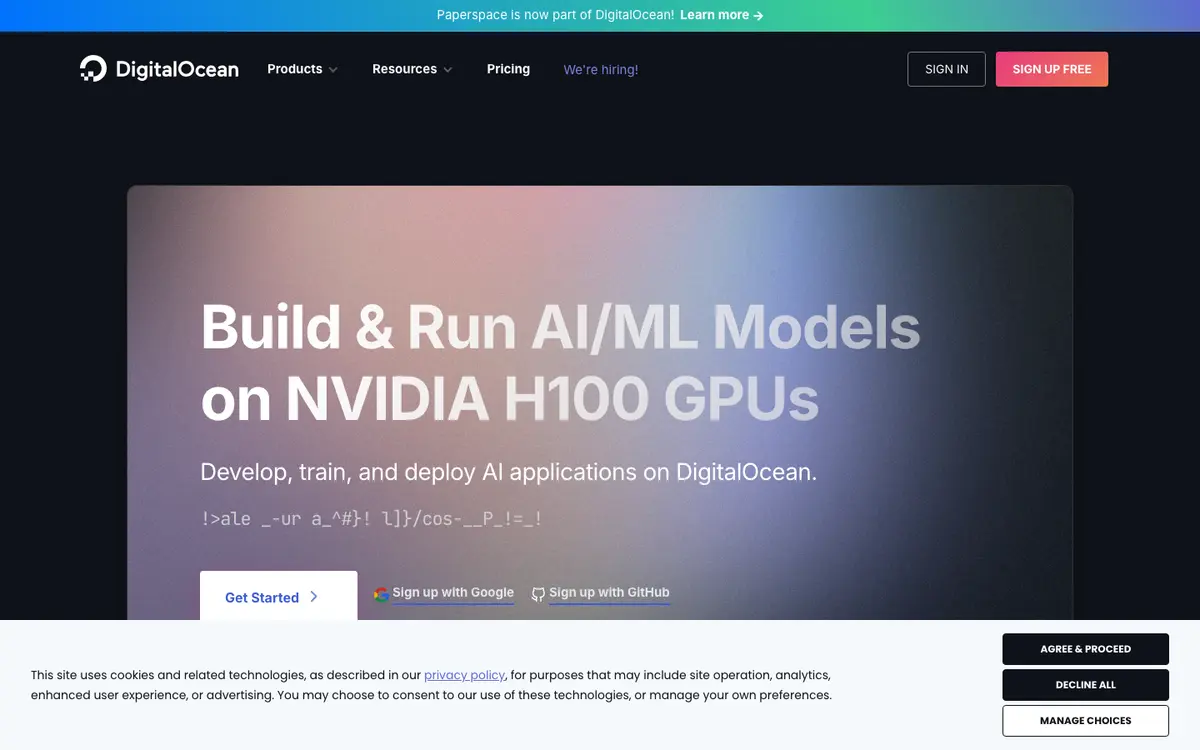The height and width of the screenshot is (750, 1200).
Task: Click the SIGN IN button
Action: [x=947, y=69]
